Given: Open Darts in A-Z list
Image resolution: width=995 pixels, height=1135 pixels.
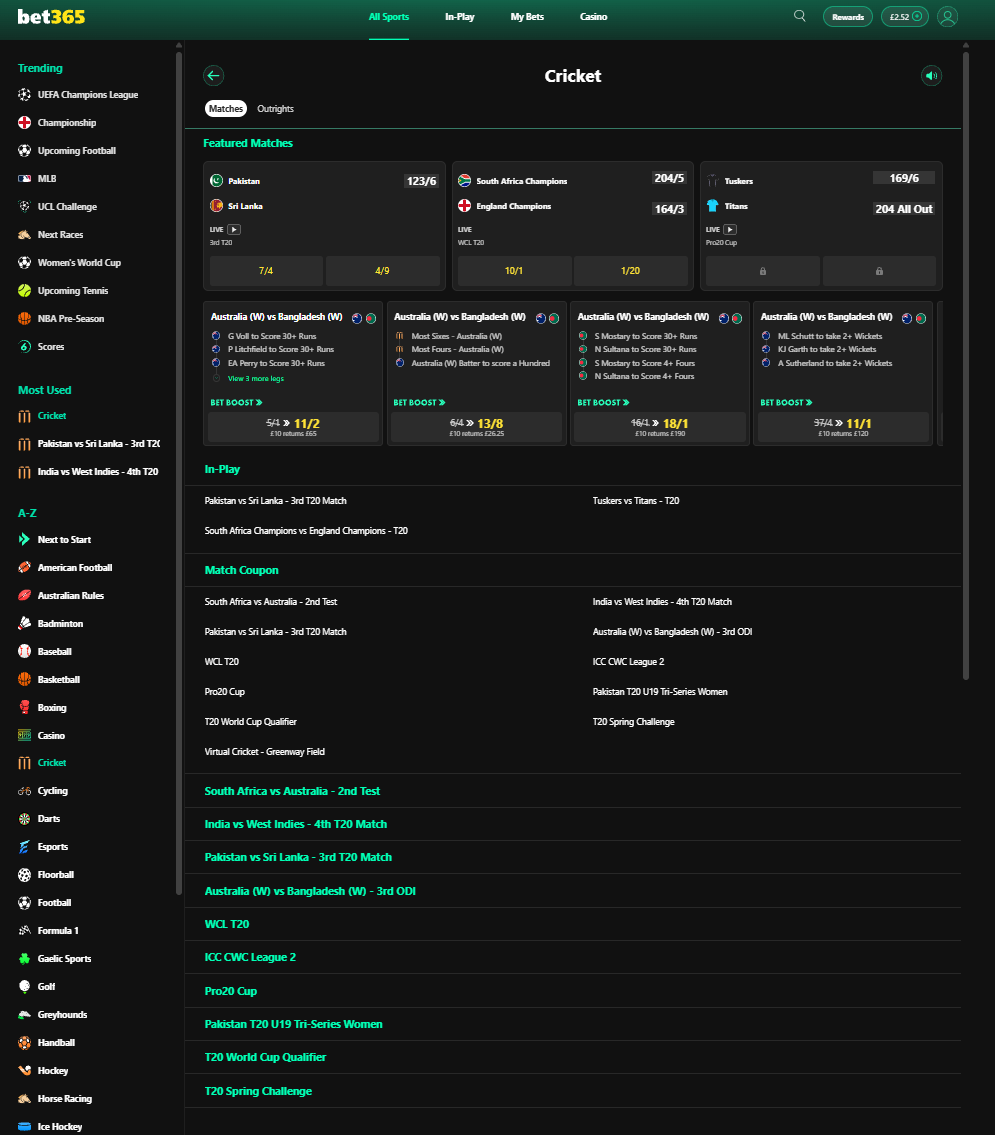Looking at the screenshot, I should (x=48, y=819).
